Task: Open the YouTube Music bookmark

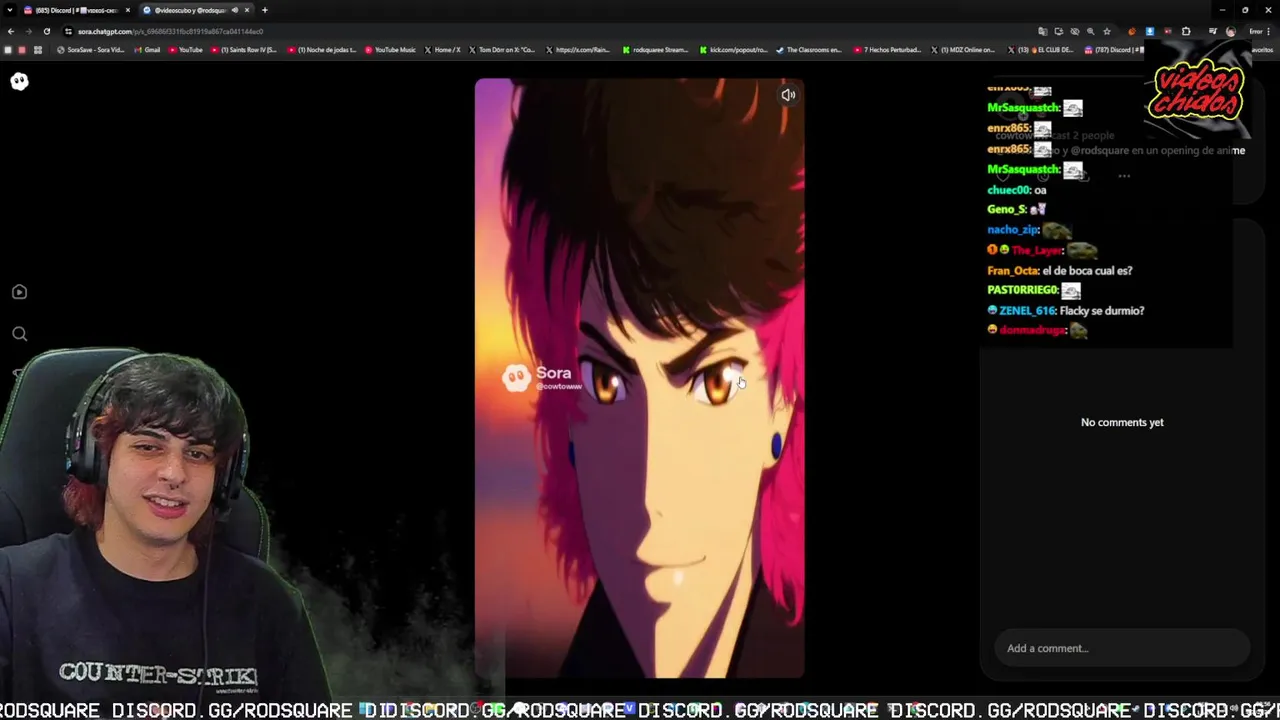Action: (x=390, y=50)
